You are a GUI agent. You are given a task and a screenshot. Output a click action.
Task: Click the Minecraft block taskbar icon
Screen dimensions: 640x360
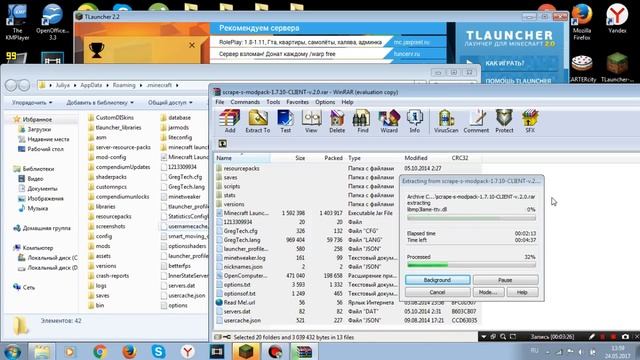(x=246, y=351)
